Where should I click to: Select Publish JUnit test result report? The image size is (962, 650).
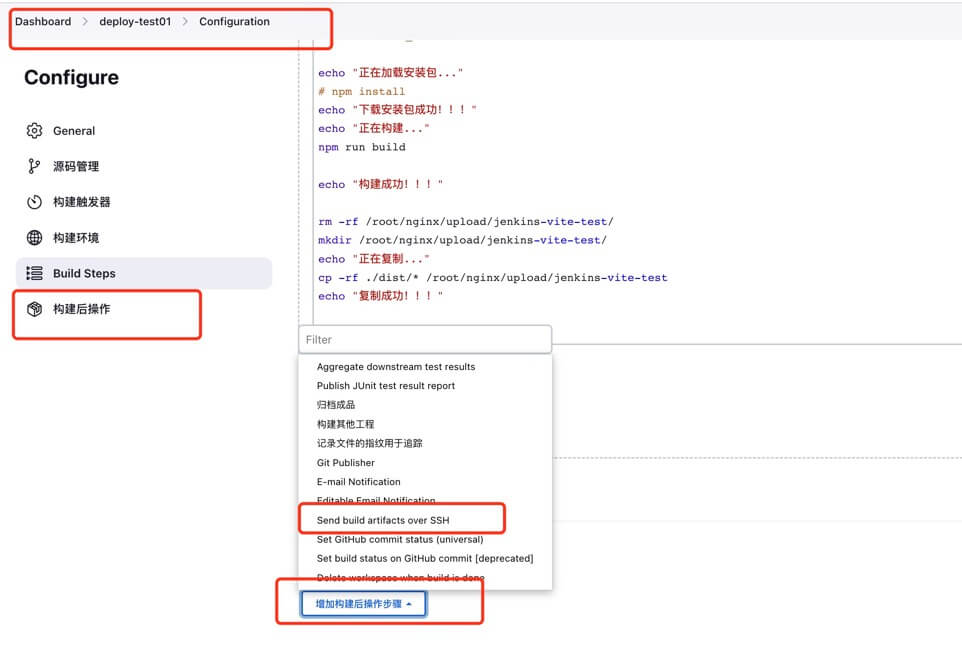pyautogui.click(x=386, y=386)
